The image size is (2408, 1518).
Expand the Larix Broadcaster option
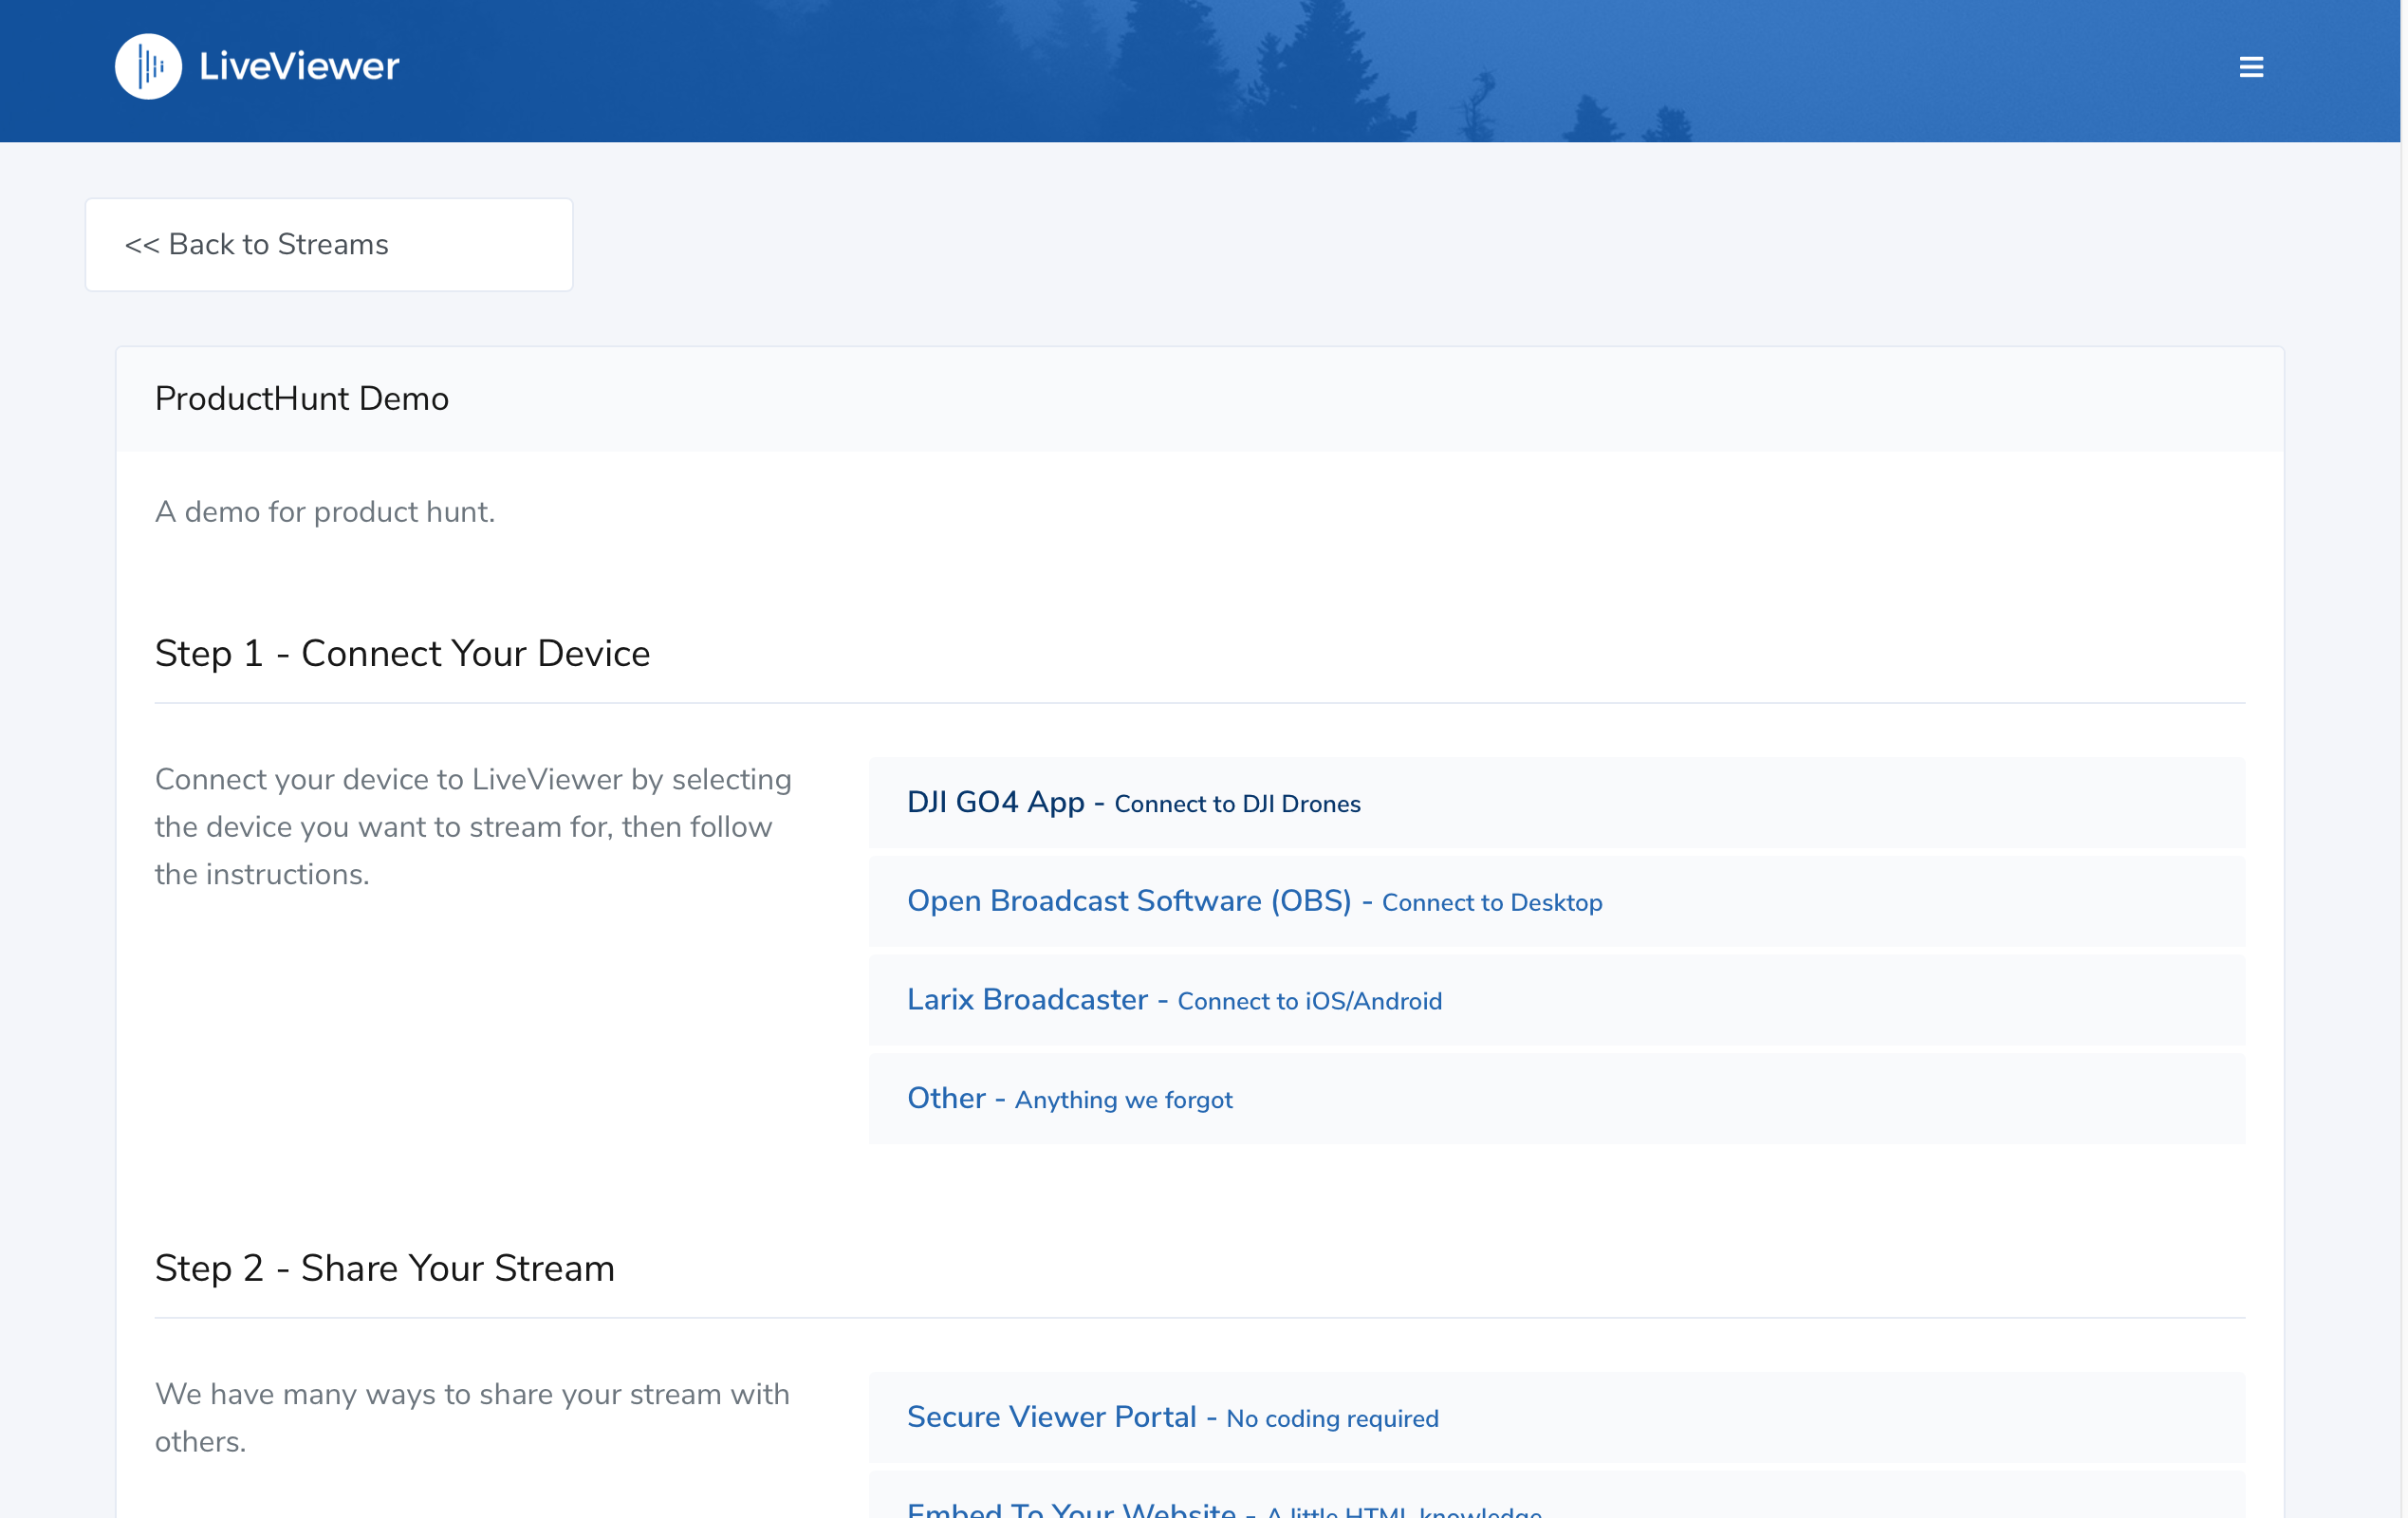coord(1027,999)
